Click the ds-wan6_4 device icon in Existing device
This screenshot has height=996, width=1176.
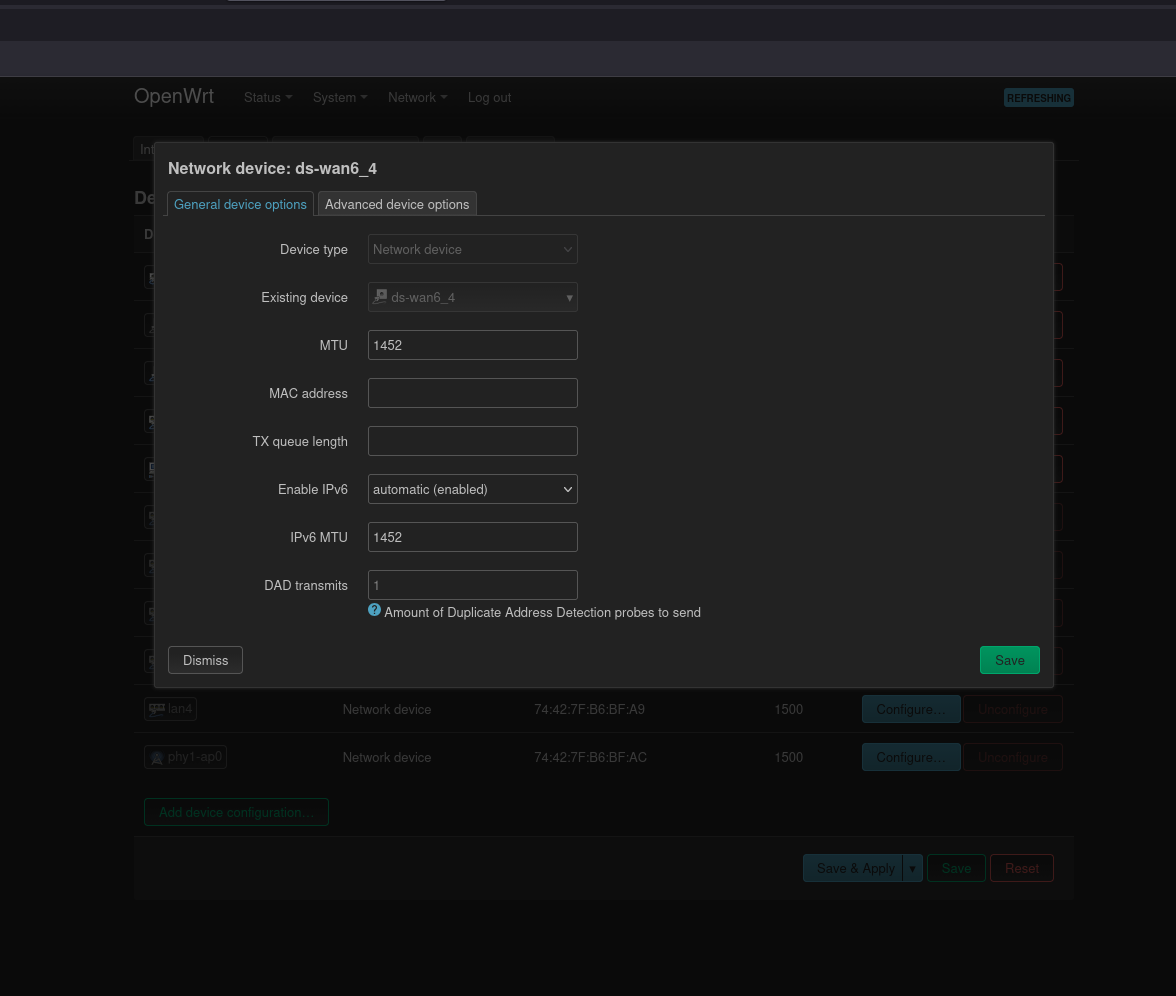click(x=380, y=297)
